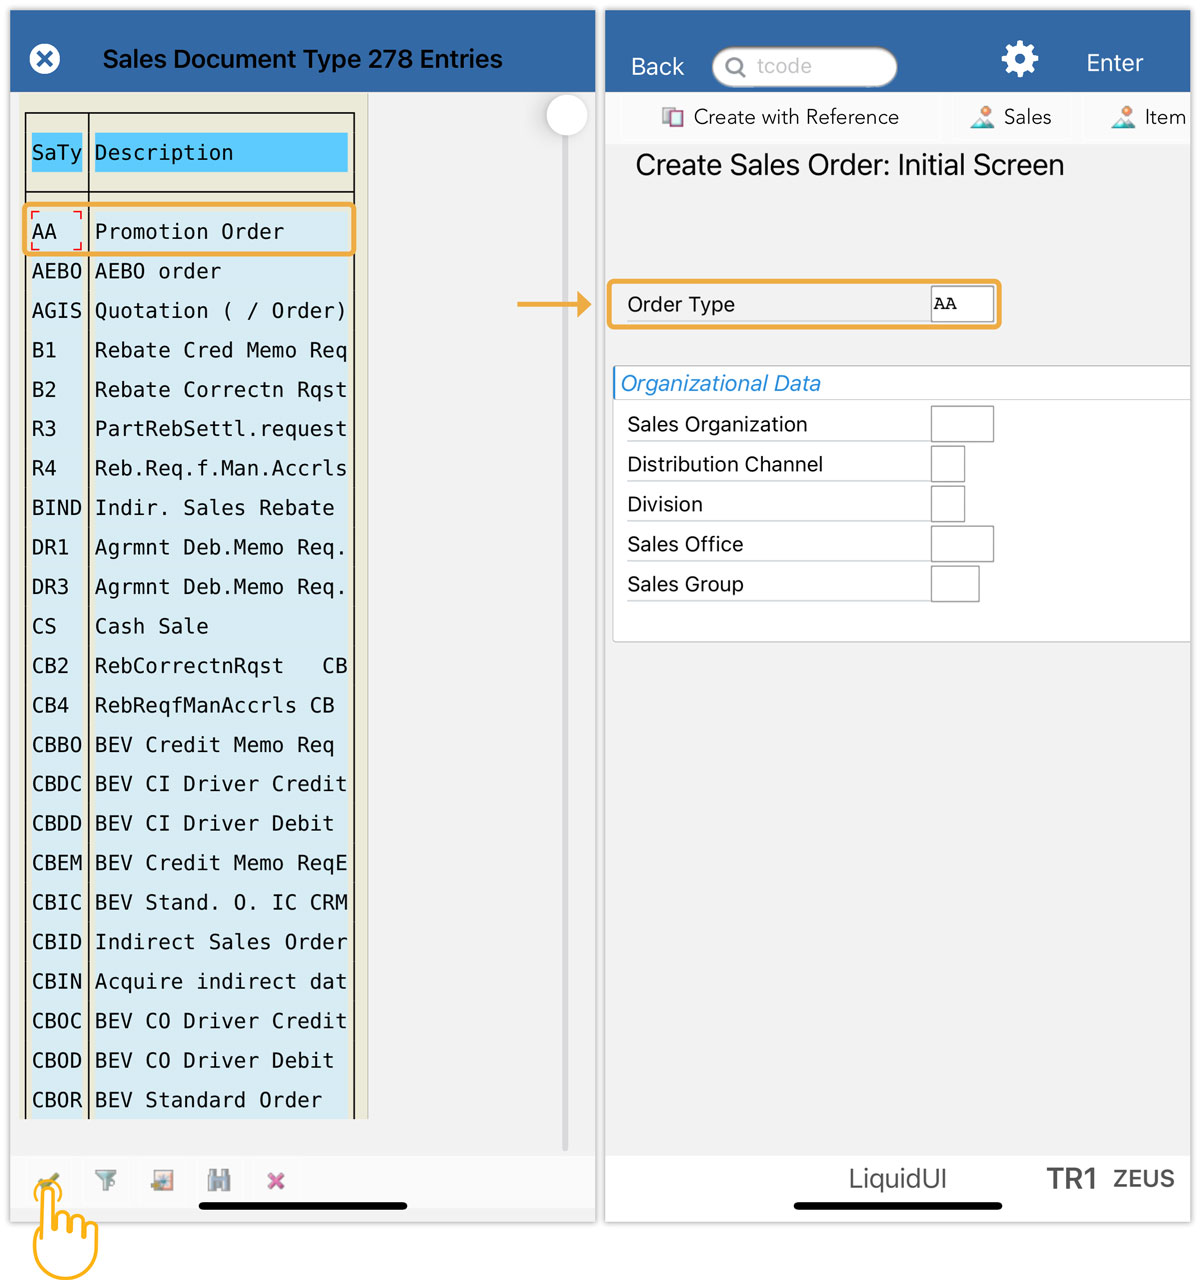Click the personal value list icon
Viewport: 1200px width, 1280px height.
[x=162, y=1181]
